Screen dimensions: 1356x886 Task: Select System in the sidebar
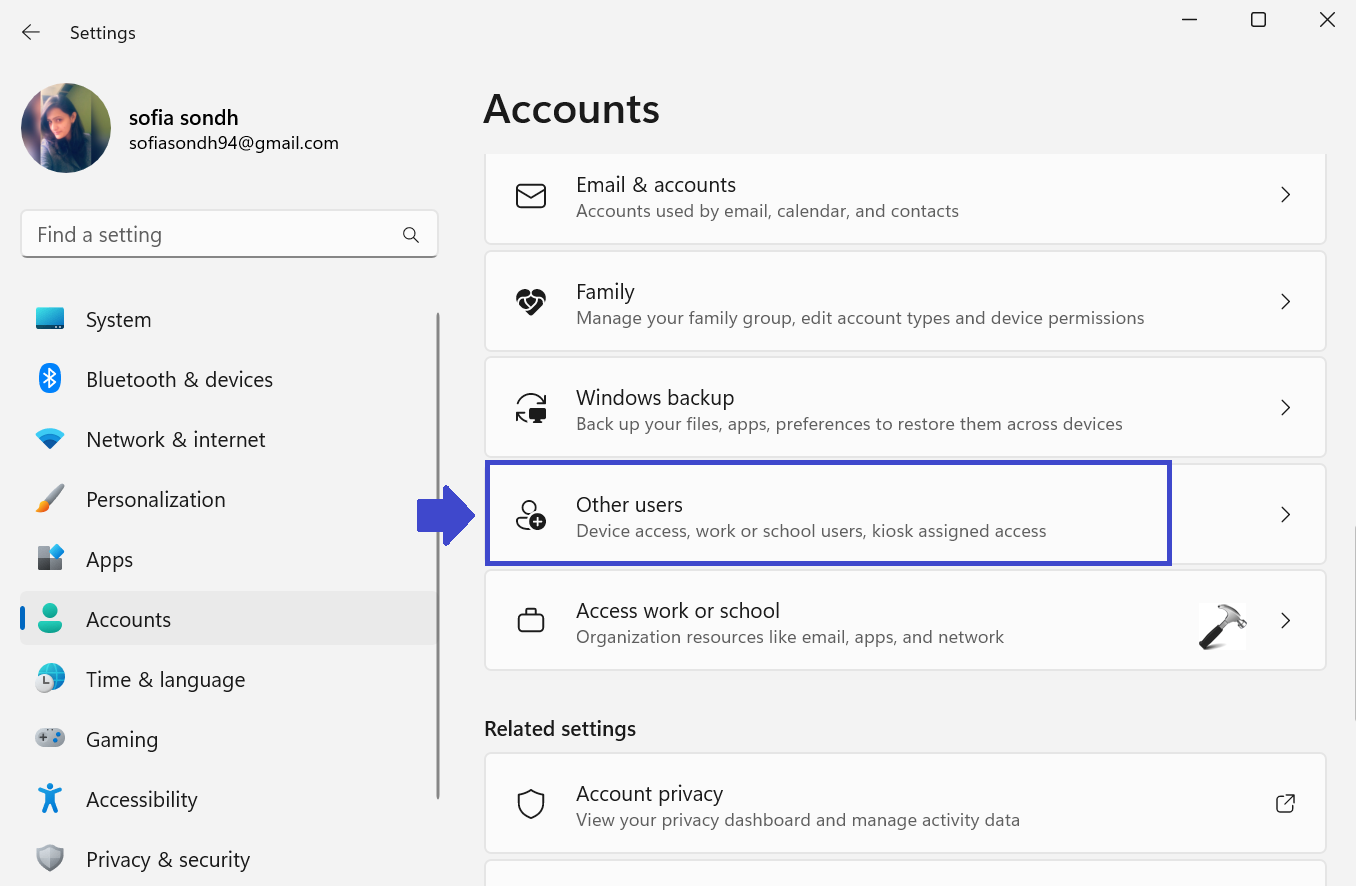pos(118,320)
